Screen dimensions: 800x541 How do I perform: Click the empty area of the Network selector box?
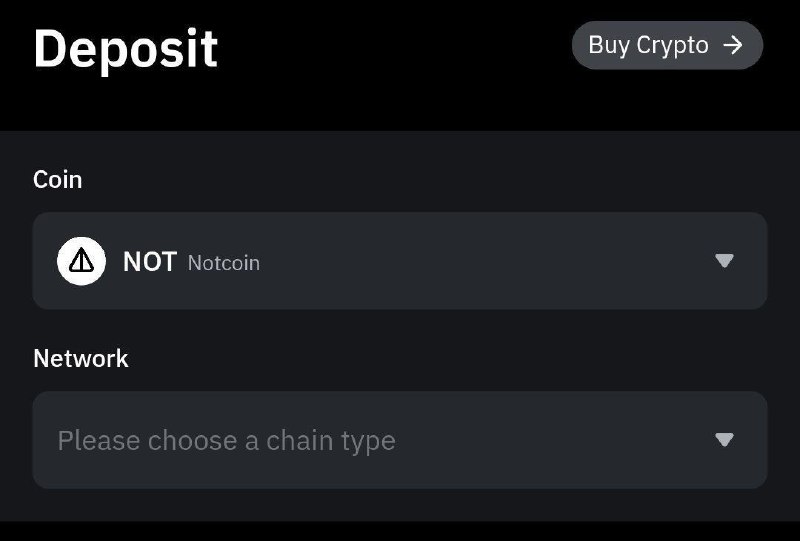pyautogui.click(x=551, y=440)
